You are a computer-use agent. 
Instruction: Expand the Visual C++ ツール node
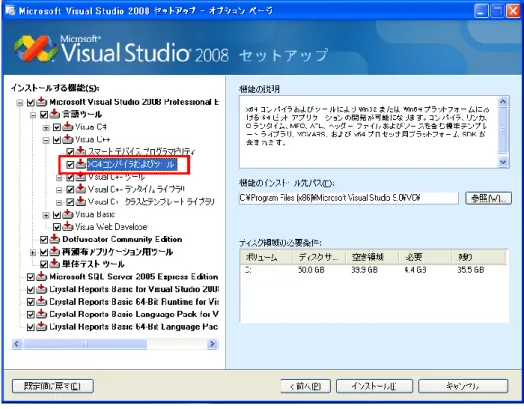tap(59, 178)
